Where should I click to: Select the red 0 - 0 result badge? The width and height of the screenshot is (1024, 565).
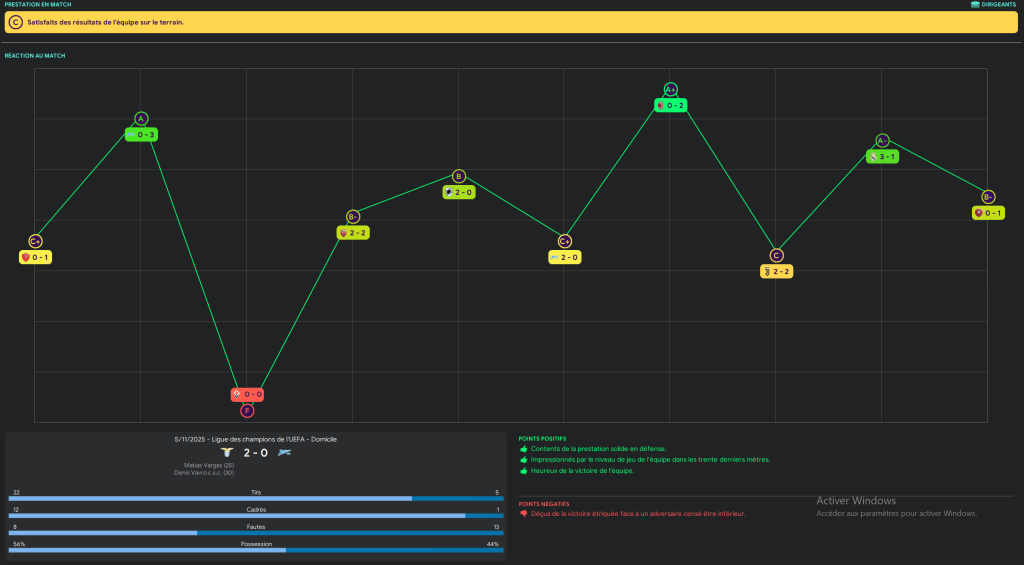tap(247, 394)
